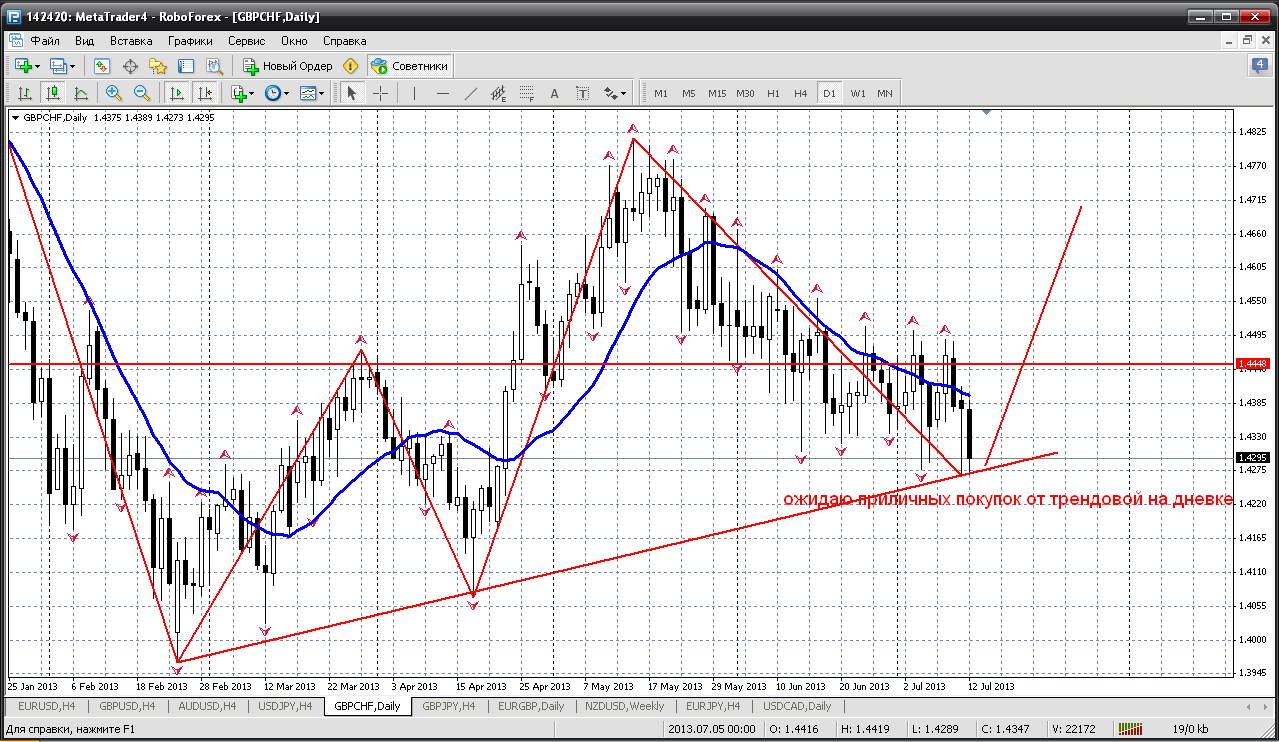Toggle the Советники expert advisors button
Viewport: 1279px width, 742px height.
point(409,66)
